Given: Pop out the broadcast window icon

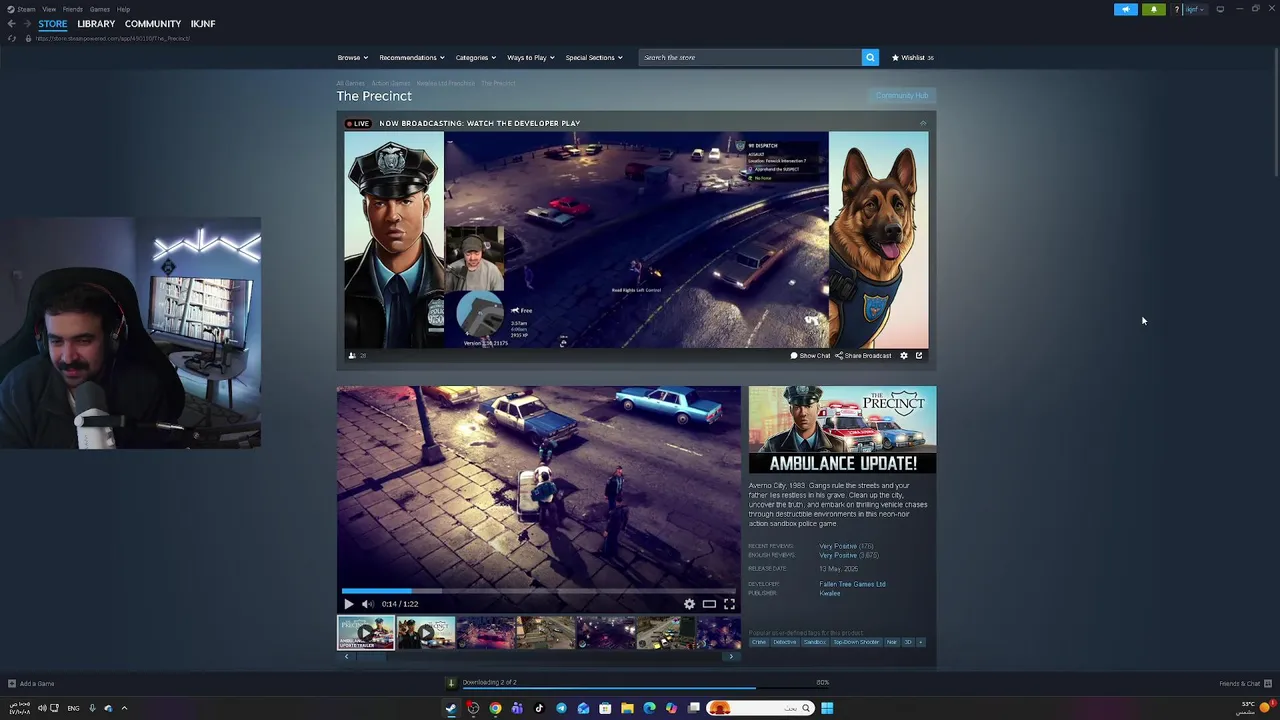Looking at the screenshot, I should point(919,355).
